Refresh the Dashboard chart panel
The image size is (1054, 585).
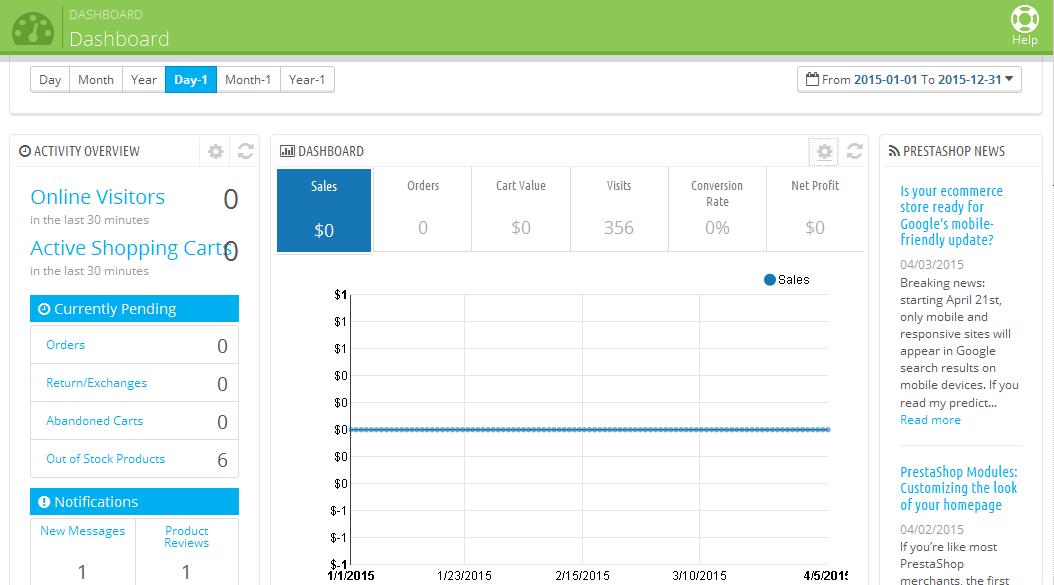coord(854,151)
